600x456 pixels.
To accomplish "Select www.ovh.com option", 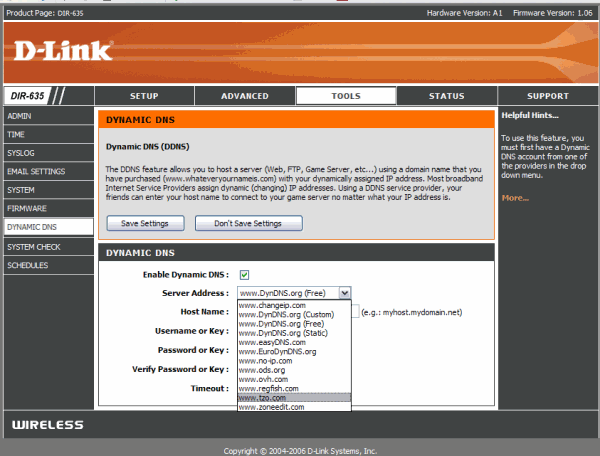I will click(x=294, y=379).
